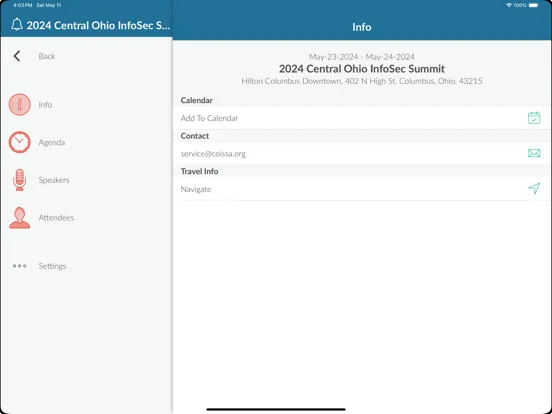Click the Info header title

tap(362, 27)
